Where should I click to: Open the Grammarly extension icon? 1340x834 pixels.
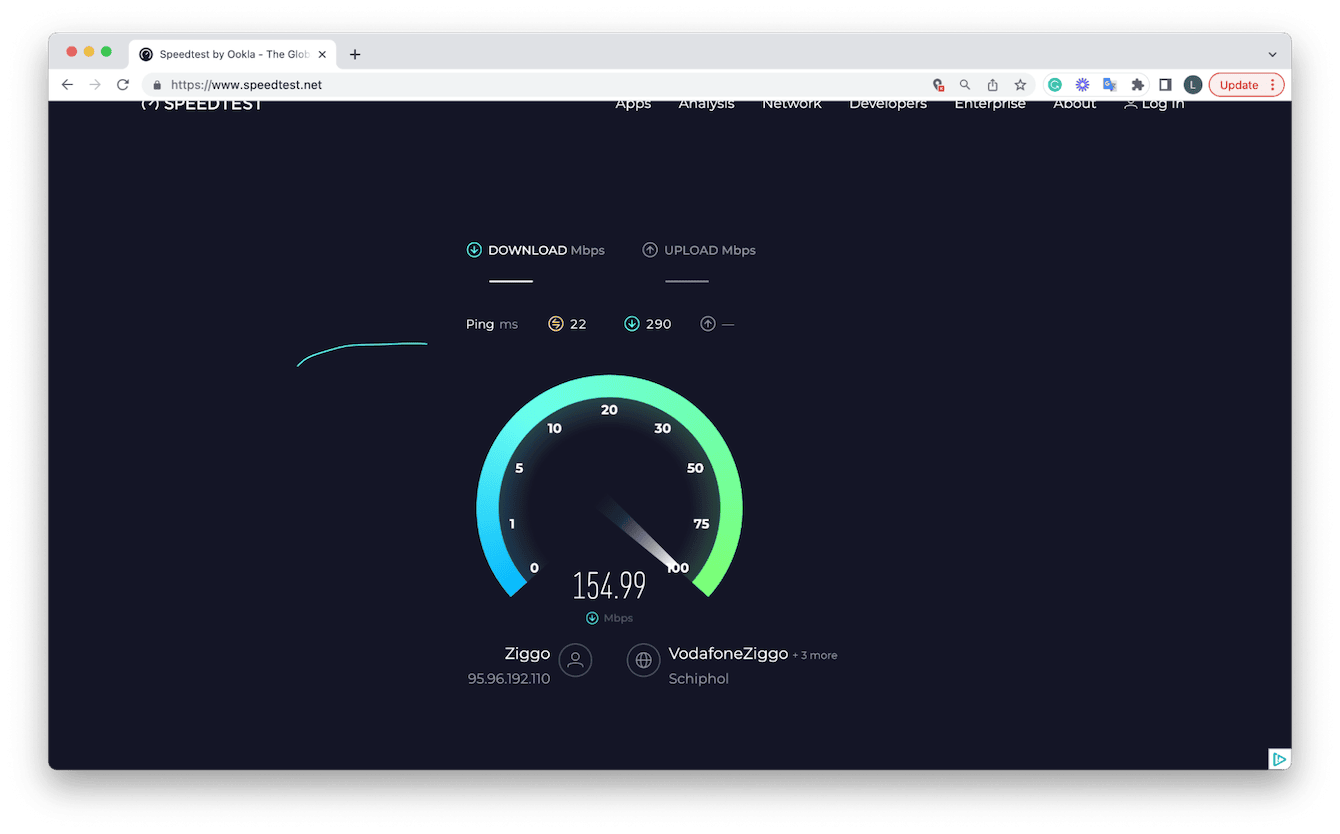(1055, 84)
